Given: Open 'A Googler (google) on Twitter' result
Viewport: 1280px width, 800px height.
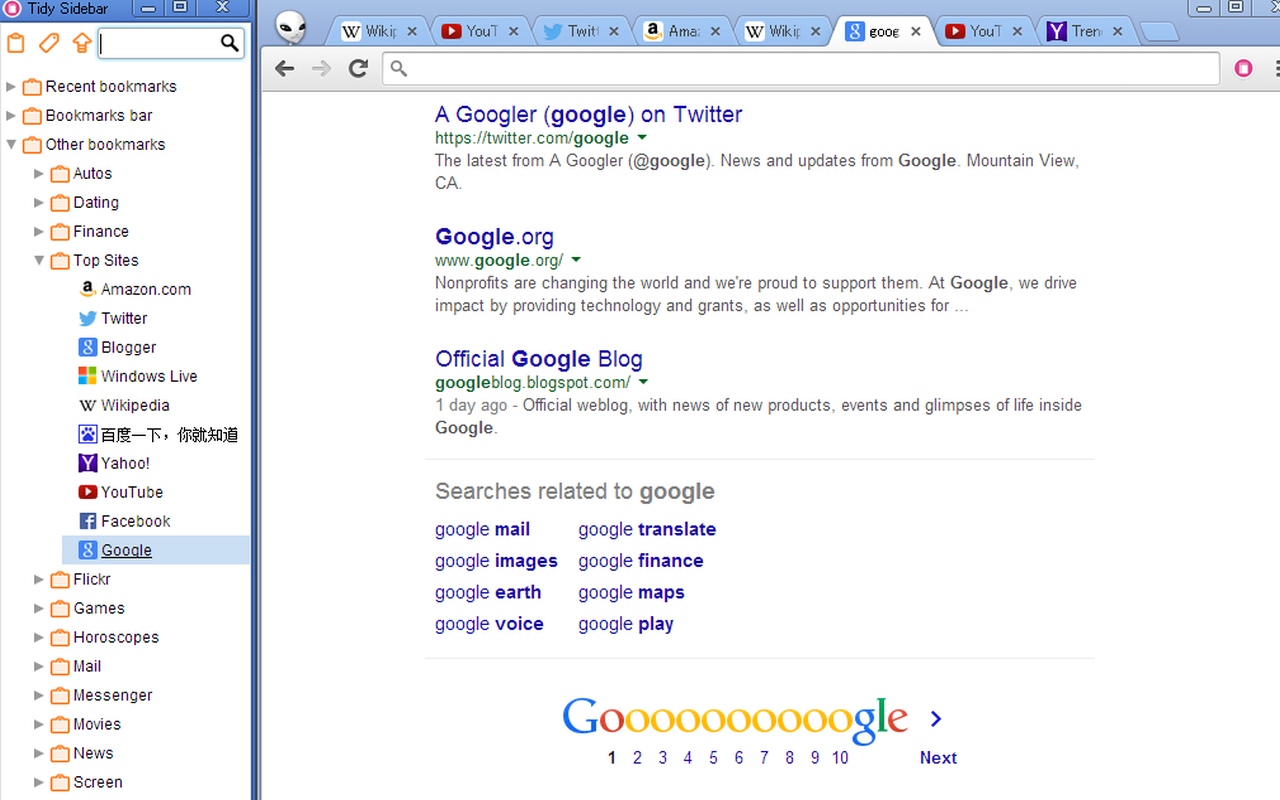Looking at the screenshot, I should tap(588, 114).
